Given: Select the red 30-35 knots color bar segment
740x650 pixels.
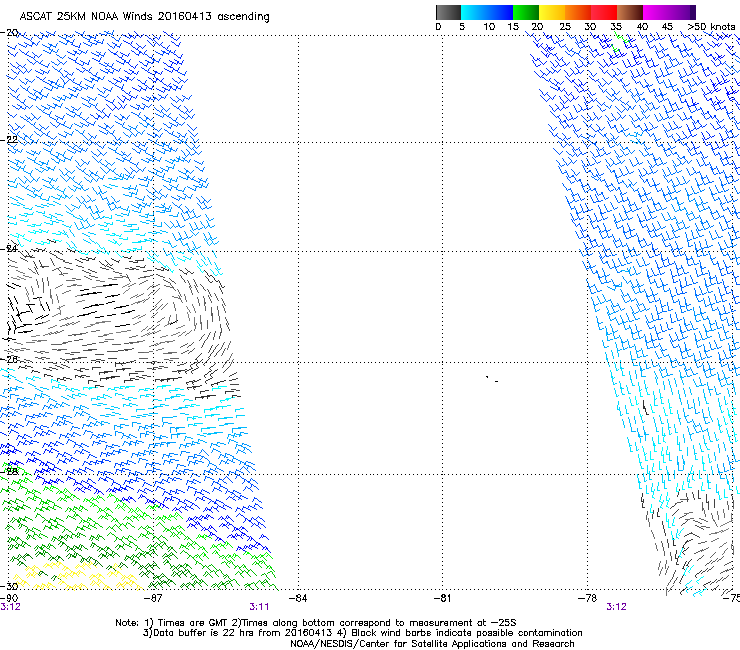Looking at the screenshot, I should 604,12.
